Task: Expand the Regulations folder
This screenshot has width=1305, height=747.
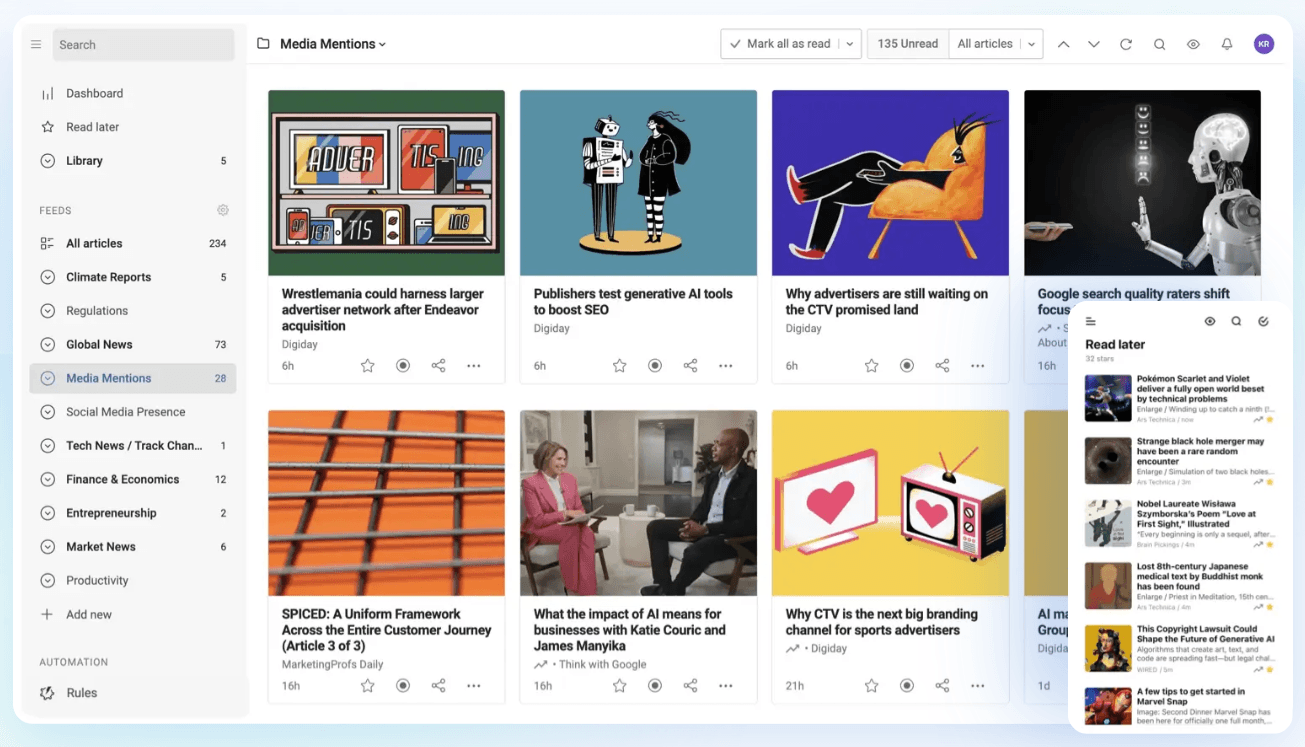Action: click(x=47, y=311)
